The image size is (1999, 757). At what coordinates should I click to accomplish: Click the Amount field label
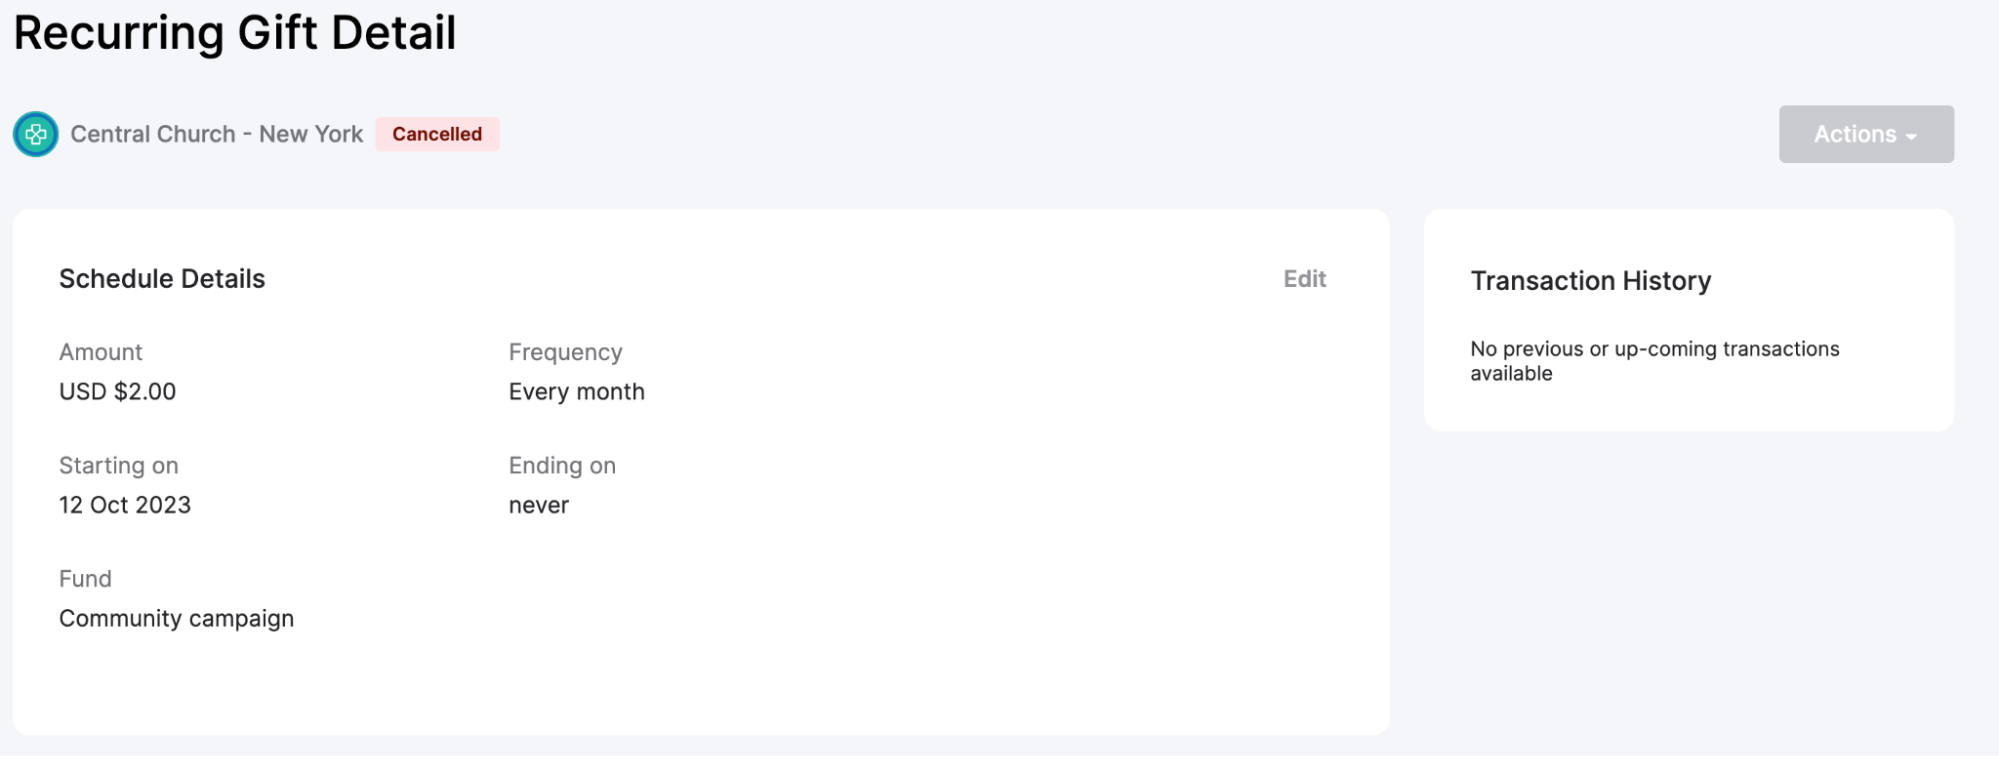(101, 352)
